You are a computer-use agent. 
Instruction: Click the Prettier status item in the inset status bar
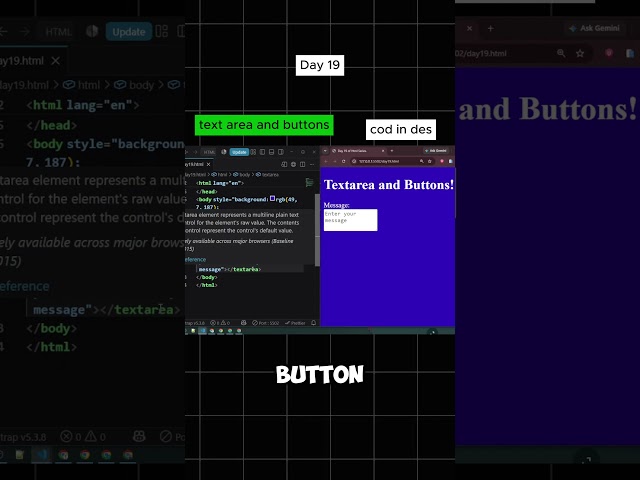click(295, 323)
